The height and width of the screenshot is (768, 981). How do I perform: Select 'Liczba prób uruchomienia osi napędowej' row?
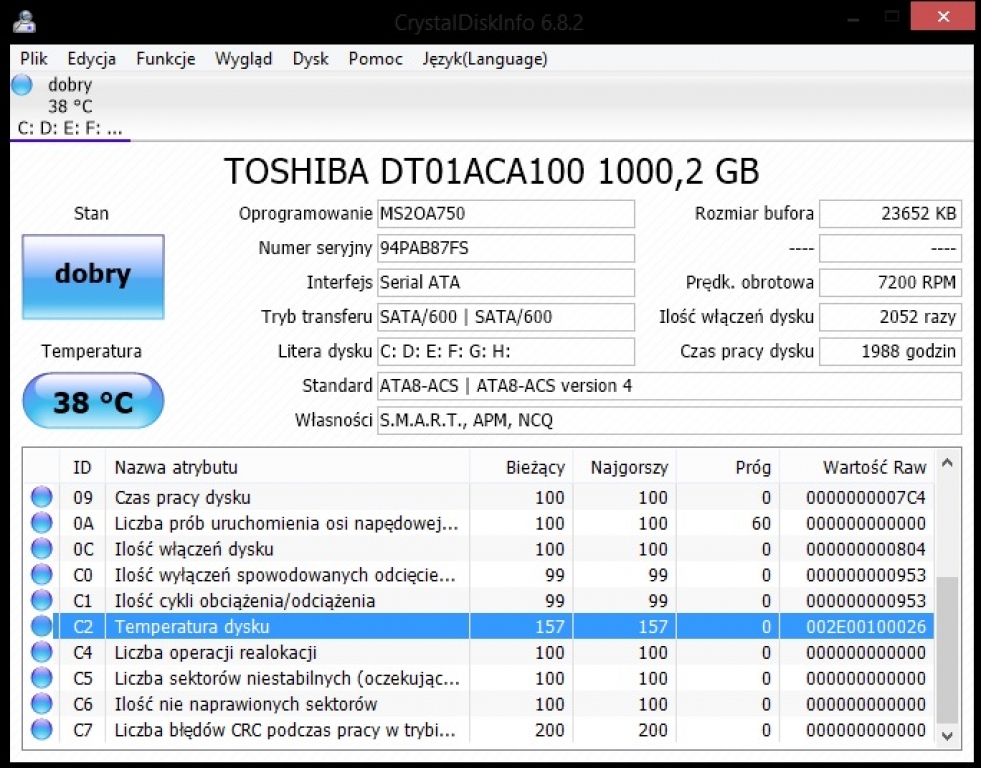[x=479, y=523]
